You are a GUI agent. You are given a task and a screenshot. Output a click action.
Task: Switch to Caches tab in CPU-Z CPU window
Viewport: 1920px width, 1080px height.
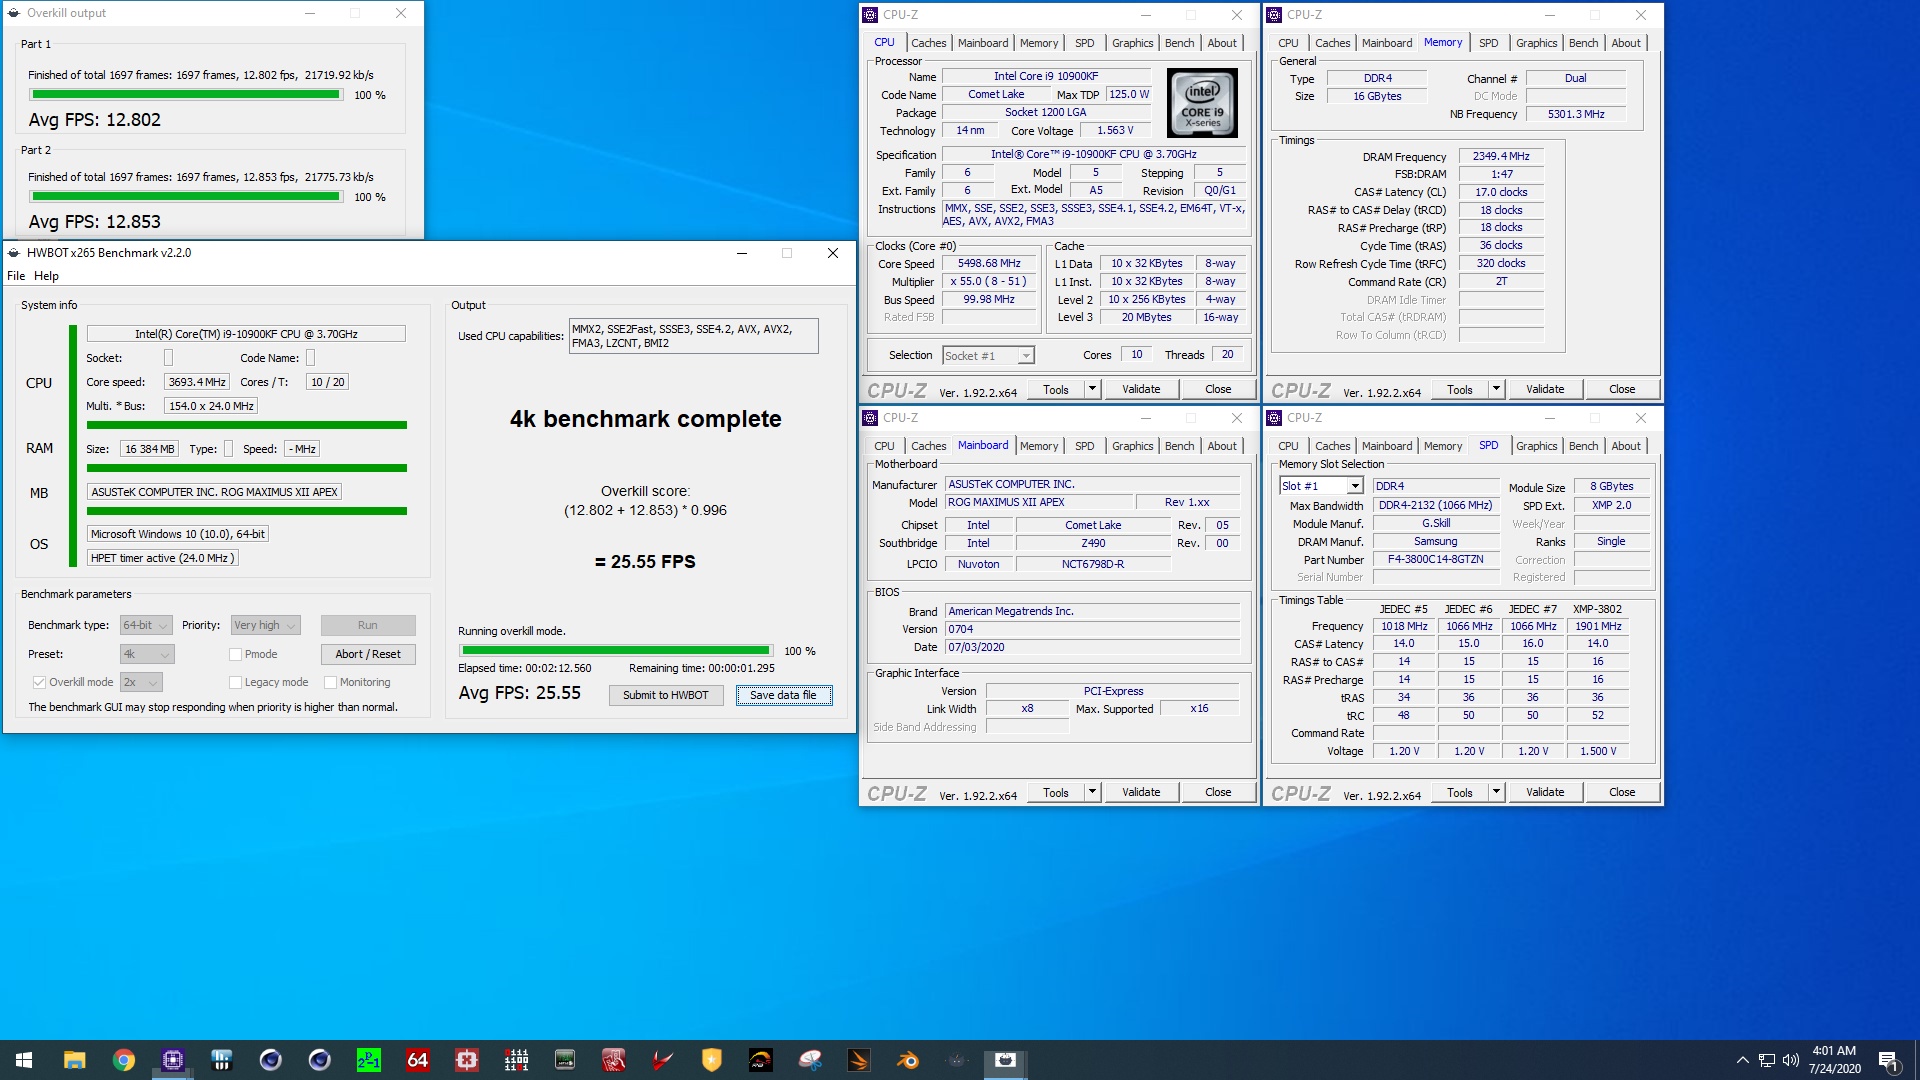928,43
